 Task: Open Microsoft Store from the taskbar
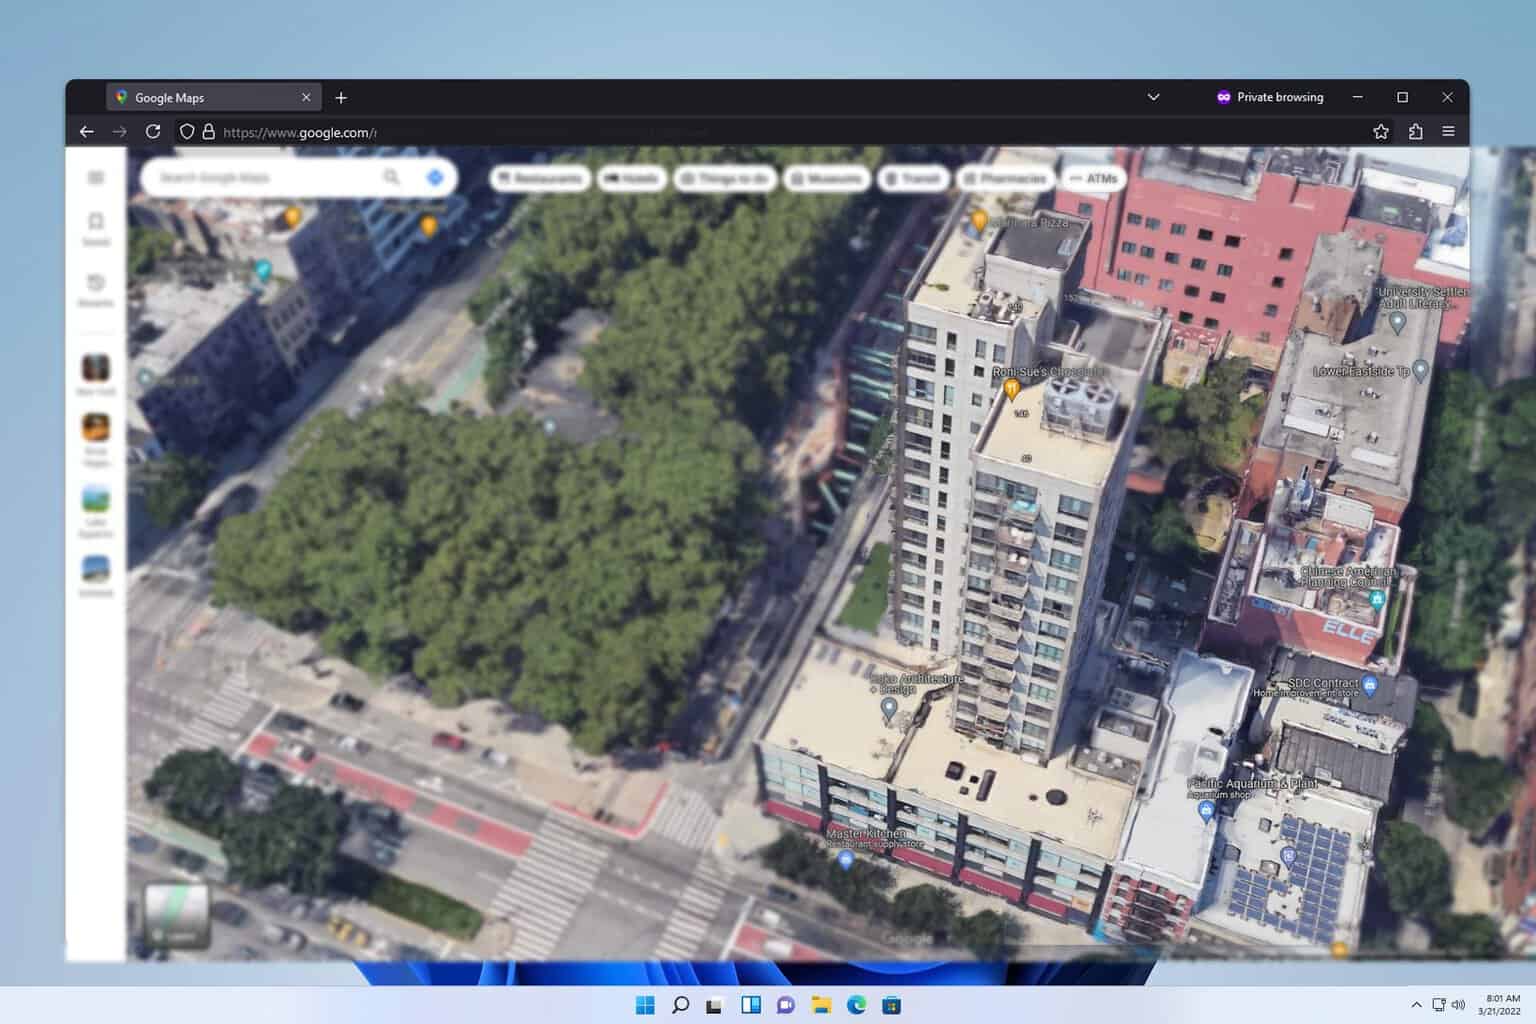[892, 1005]
